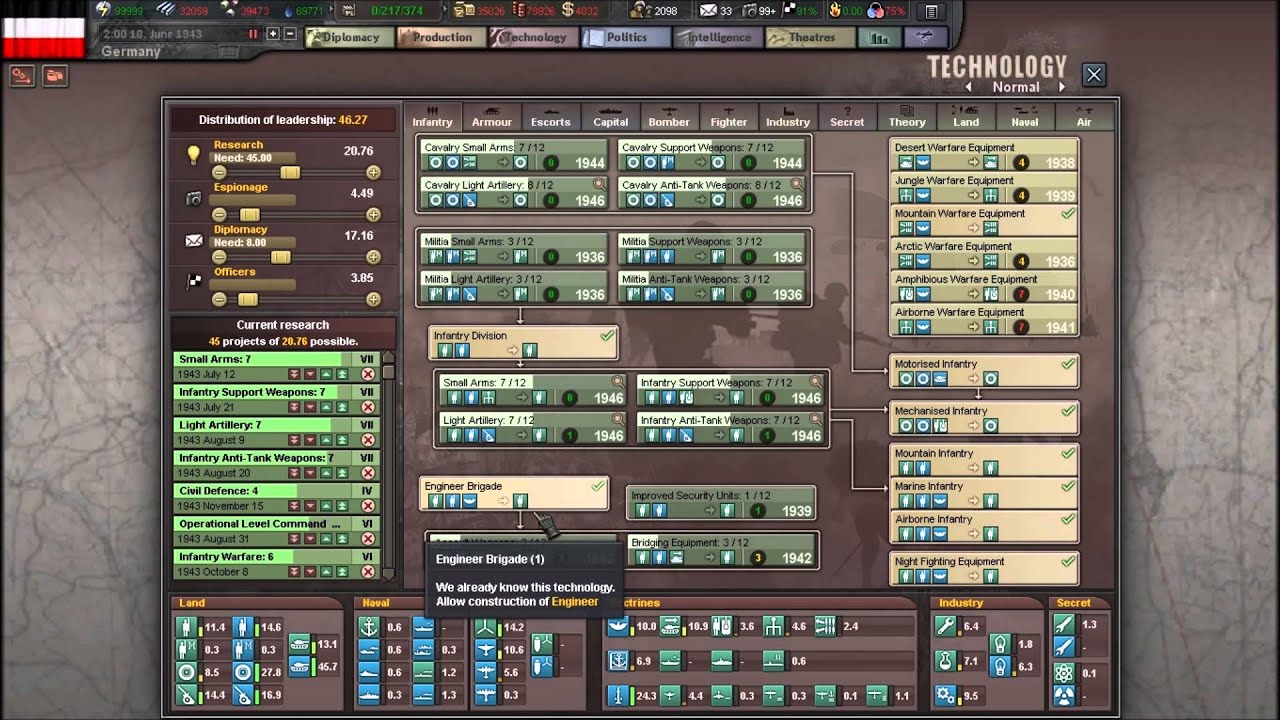The width and height of the screenshot is (1280, 720).
Task: Decrease game speed with minus button
Action: click(290, 33)
